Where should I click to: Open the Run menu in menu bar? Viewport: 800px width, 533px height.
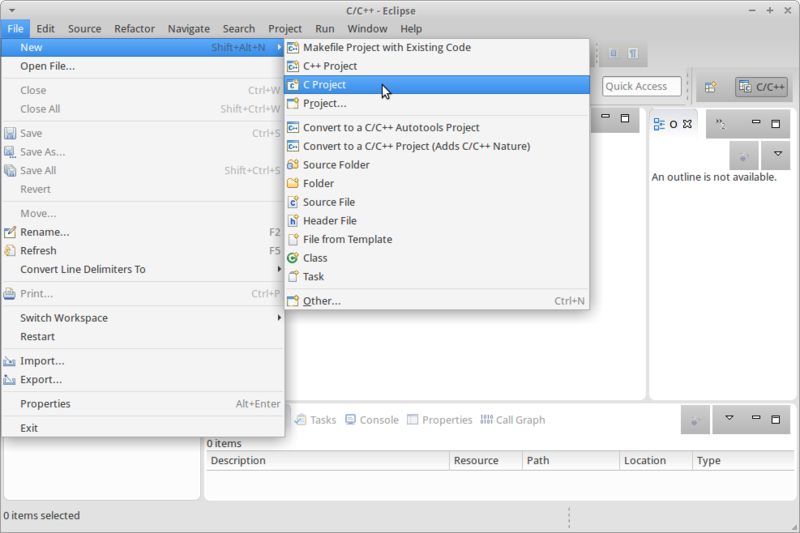(x=324, y=29)
